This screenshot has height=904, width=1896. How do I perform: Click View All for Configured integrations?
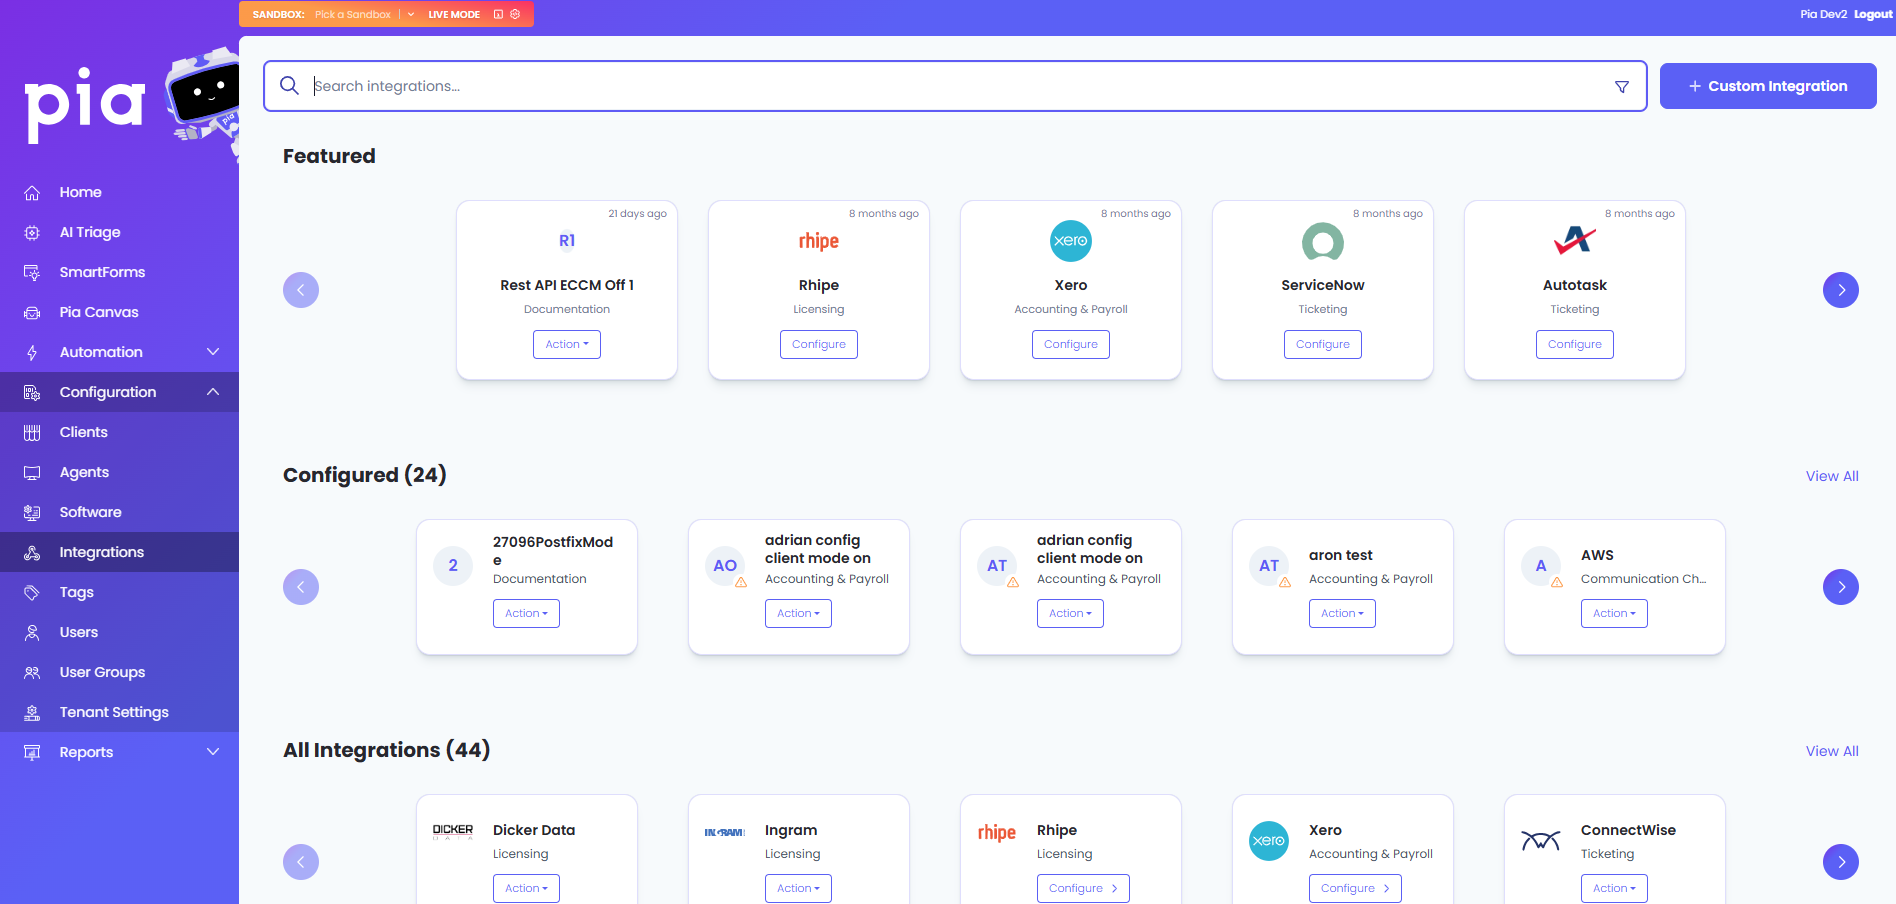pos(1832,476)
